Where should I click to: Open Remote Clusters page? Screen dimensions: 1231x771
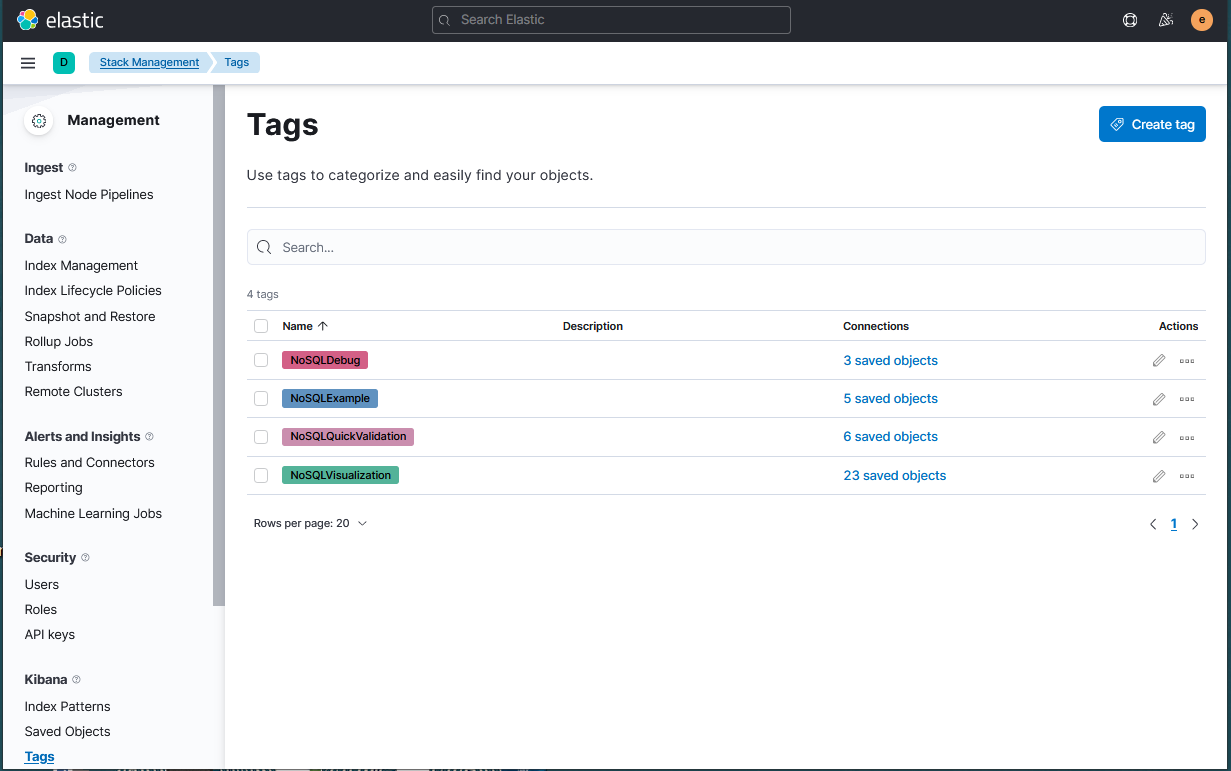pos(74,392)
